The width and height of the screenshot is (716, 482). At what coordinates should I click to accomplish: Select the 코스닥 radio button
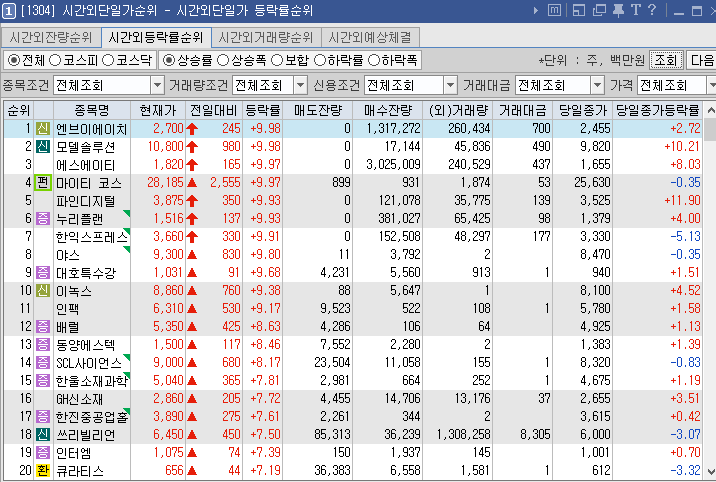tap(108, 60)
